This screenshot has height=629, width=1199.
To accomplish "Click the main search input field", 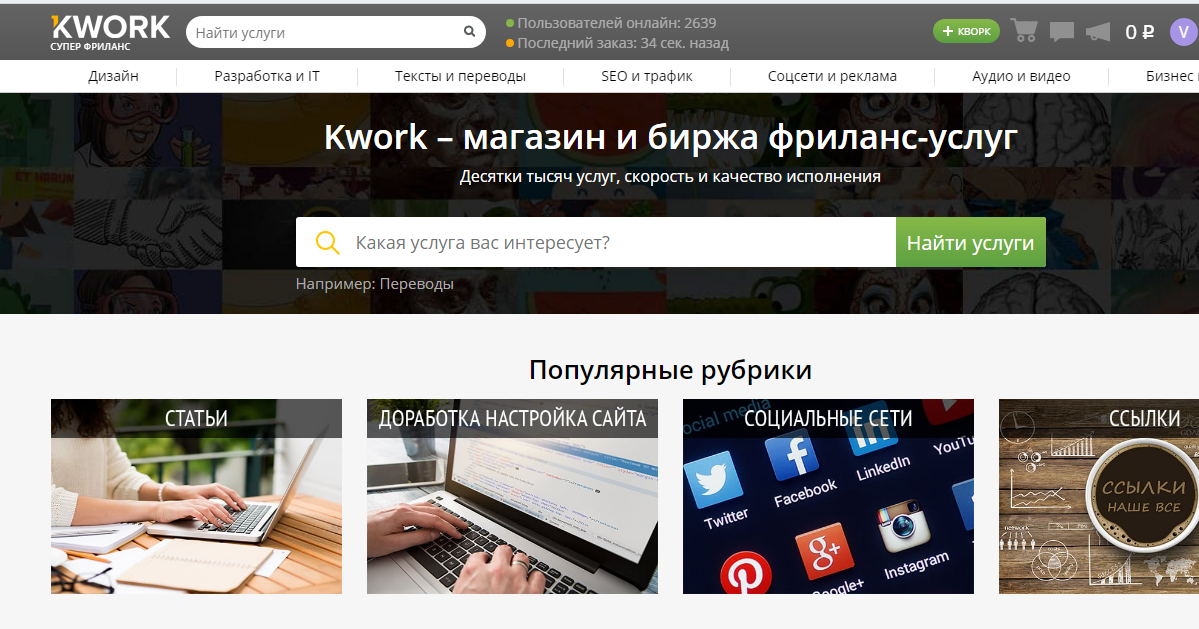I will pyautogui.click(x=600, y=242).
